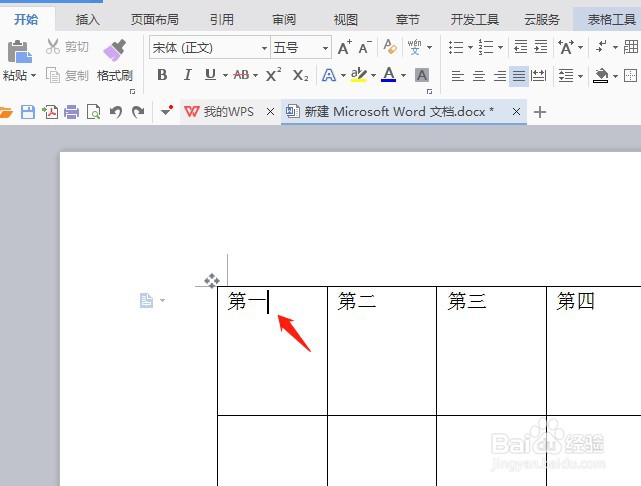Switch to the 审阅 tab

(x=284, y=19)
